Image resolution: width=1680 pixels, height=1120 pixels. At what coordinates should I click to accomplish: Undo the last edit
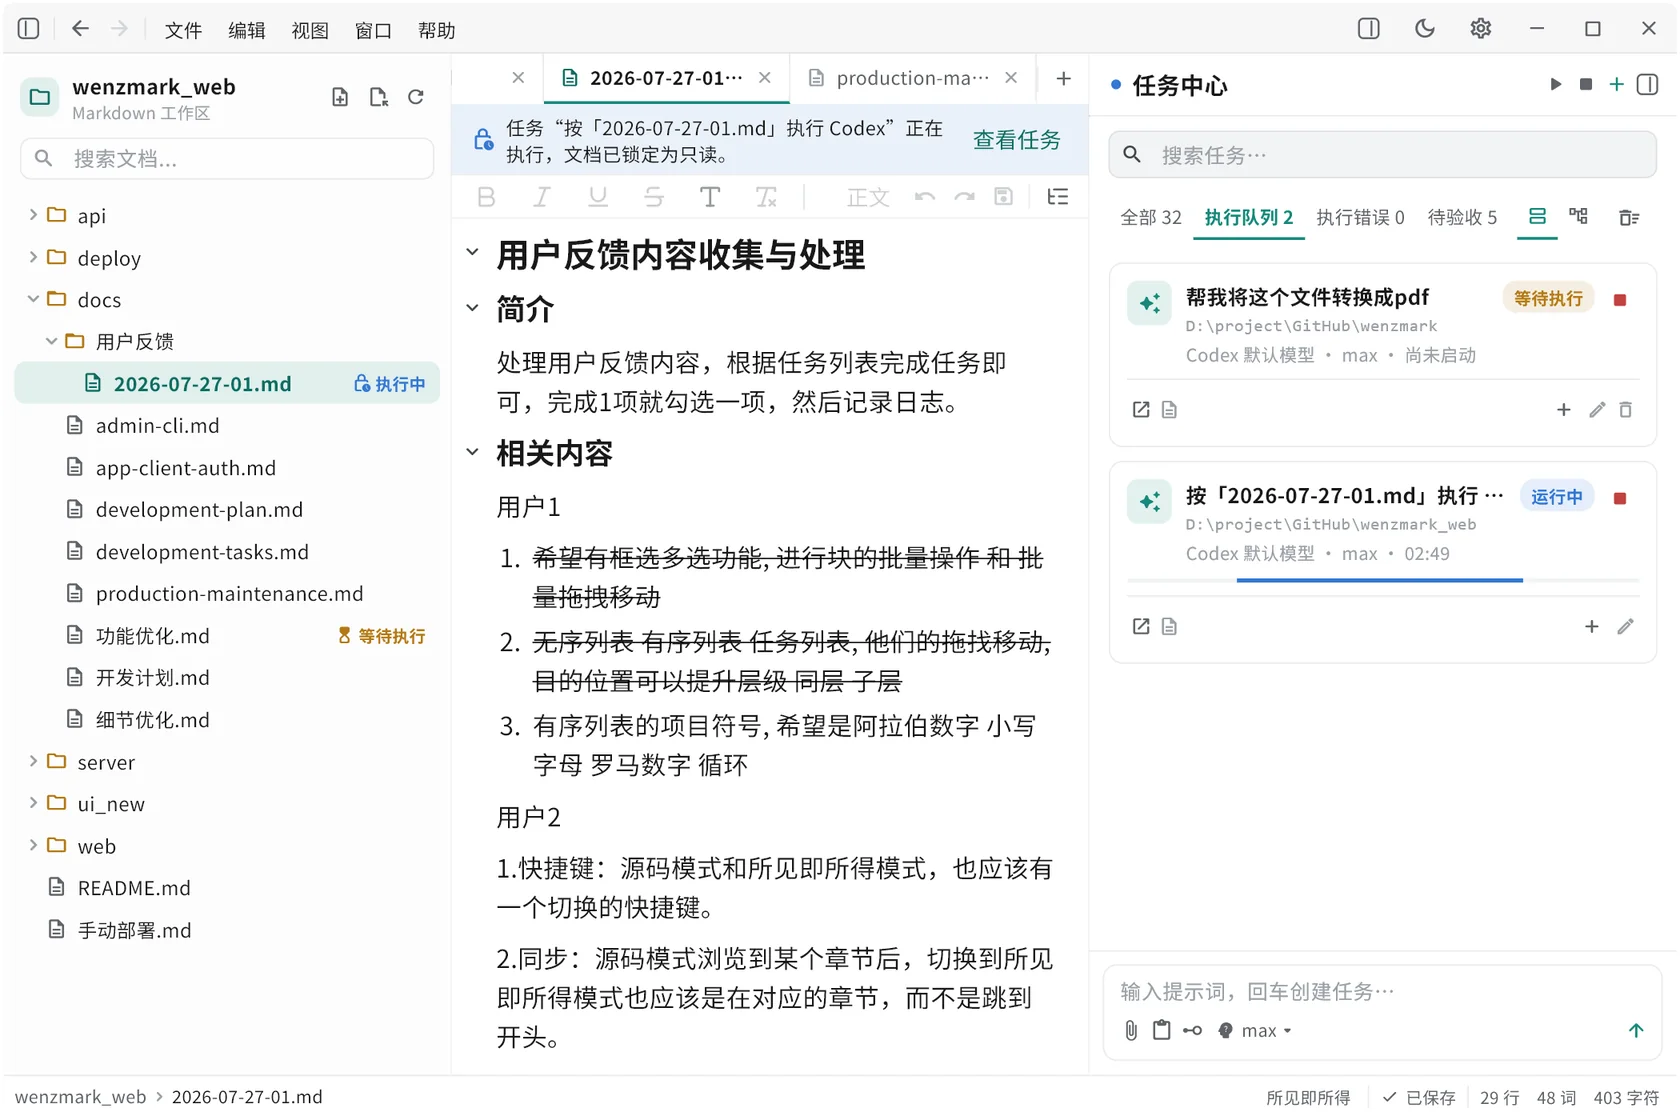coord(925,197)
